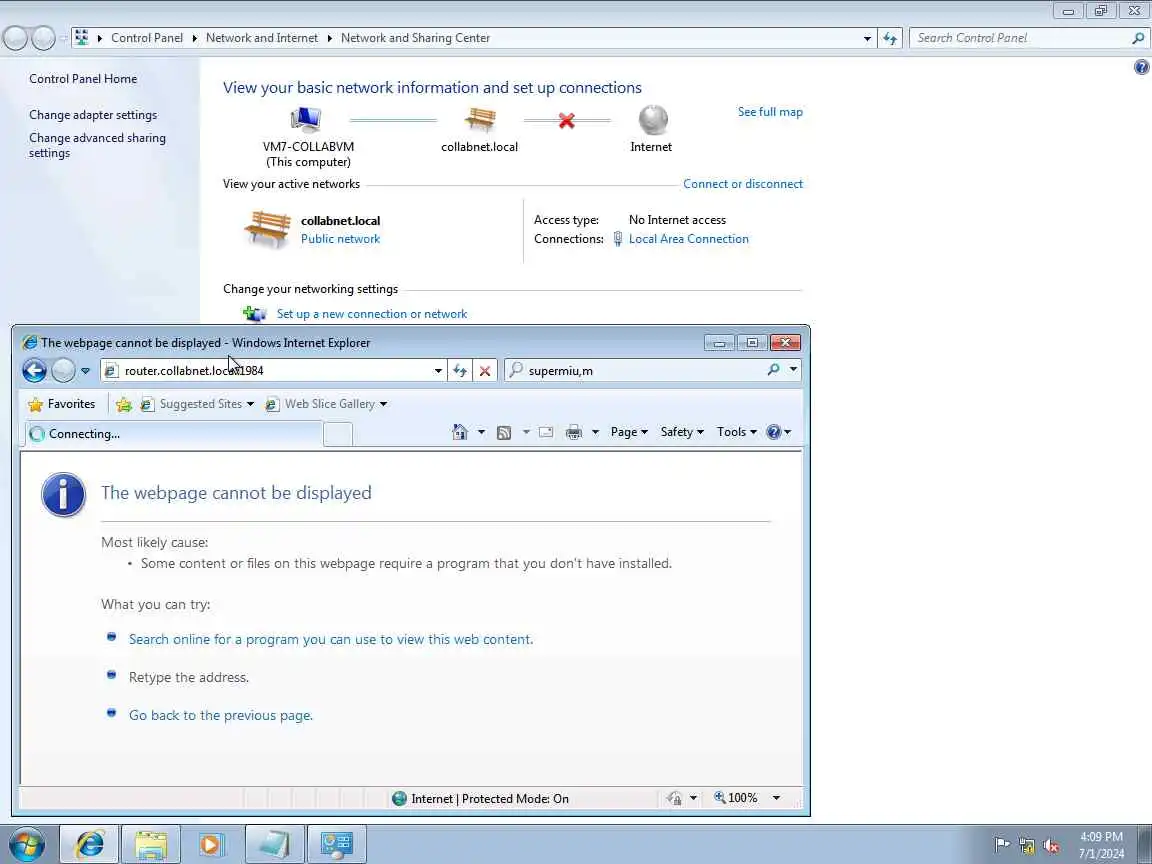The height and width of the screenshot is (864, 1152).
Task: Open the Safety menu
Action: coord(682,432)
